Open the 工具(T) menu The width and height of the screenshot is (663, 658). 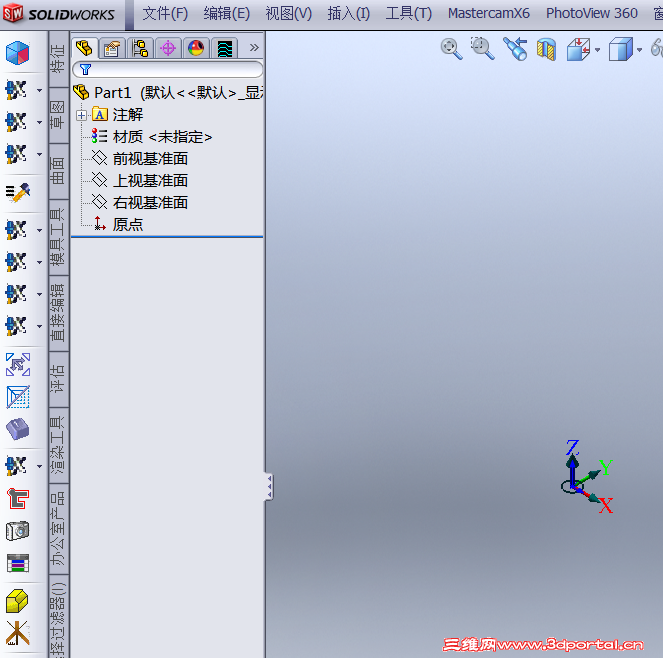(x=409, y=14)
